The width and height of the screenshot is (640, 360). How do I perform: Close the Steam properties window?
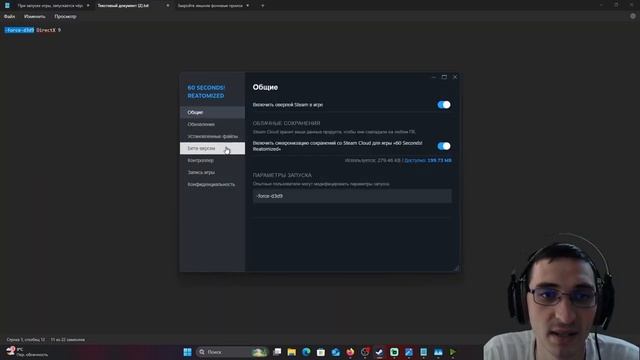[455, 77]
